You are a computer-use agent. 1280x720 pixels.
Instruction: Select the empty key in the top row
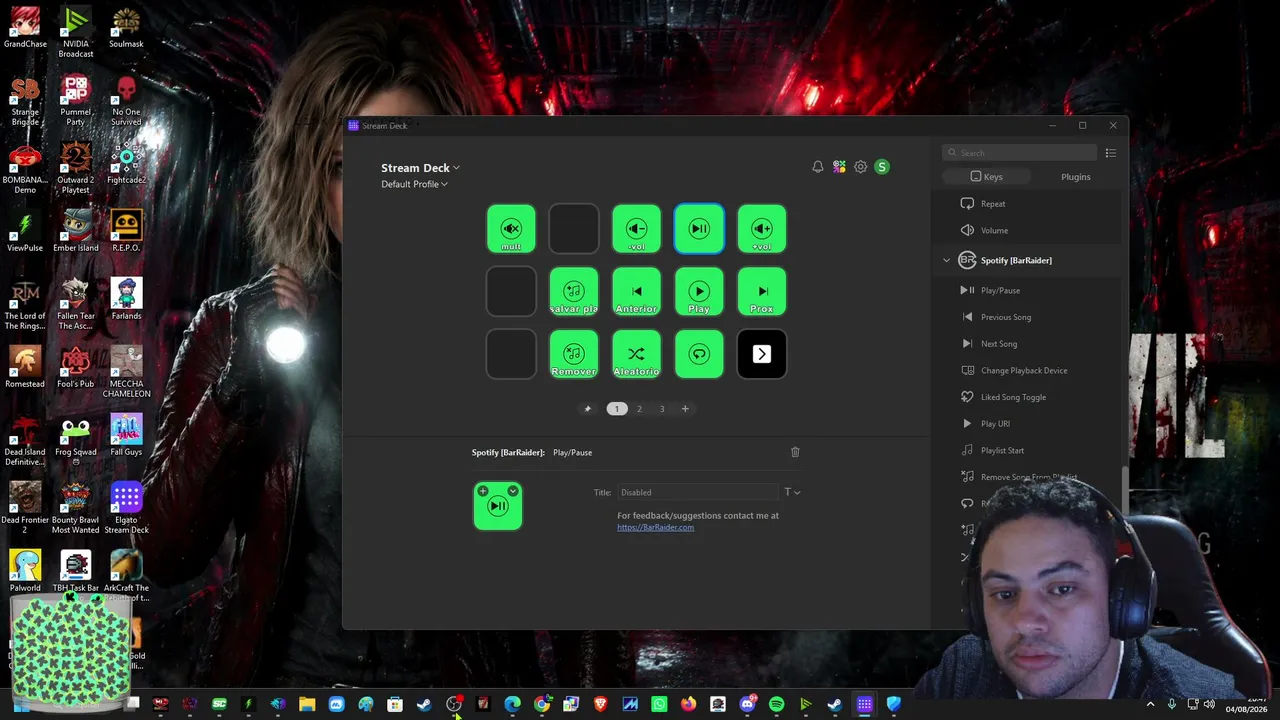[x=574, y=229]
